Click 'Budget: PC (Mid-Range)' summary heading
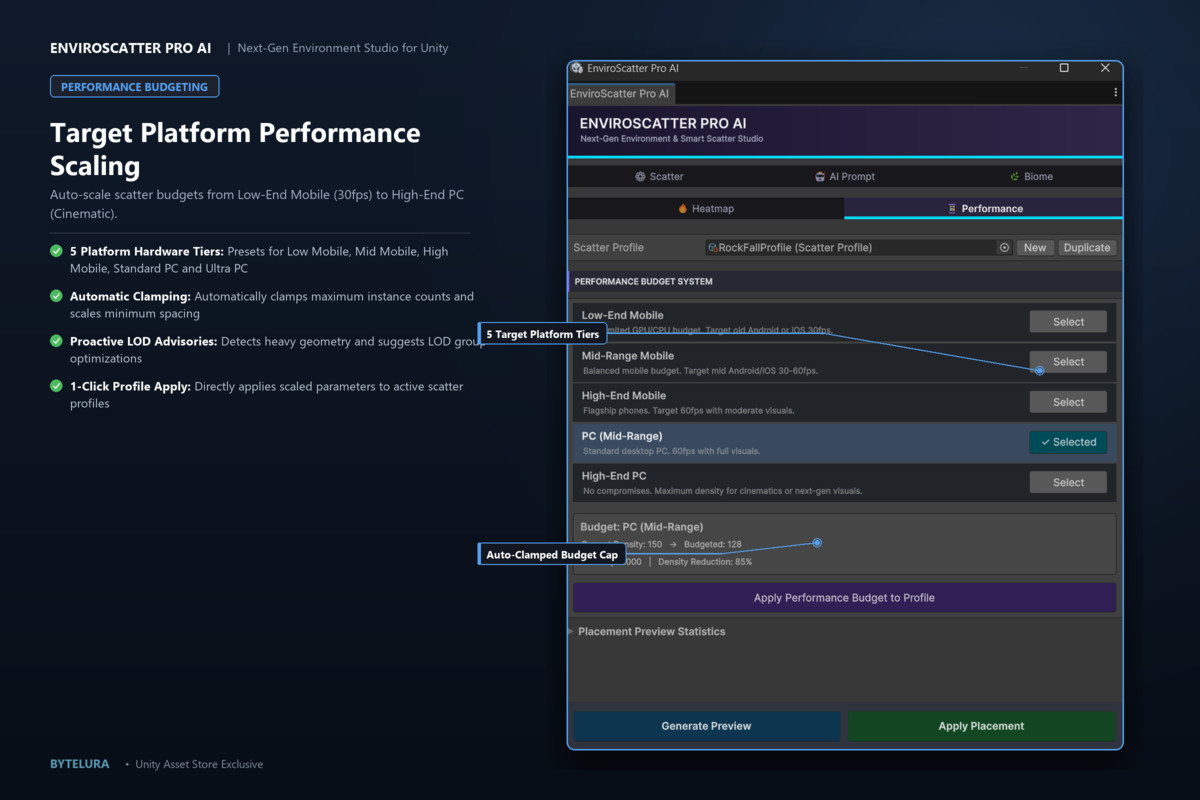 (642, 526)
